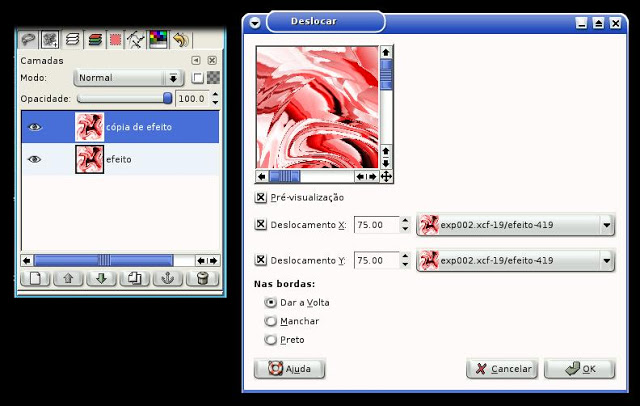Toggle the Pré-visualização checkbox
Viewport: 640px width, 406px height.
(x=261, y=198)
